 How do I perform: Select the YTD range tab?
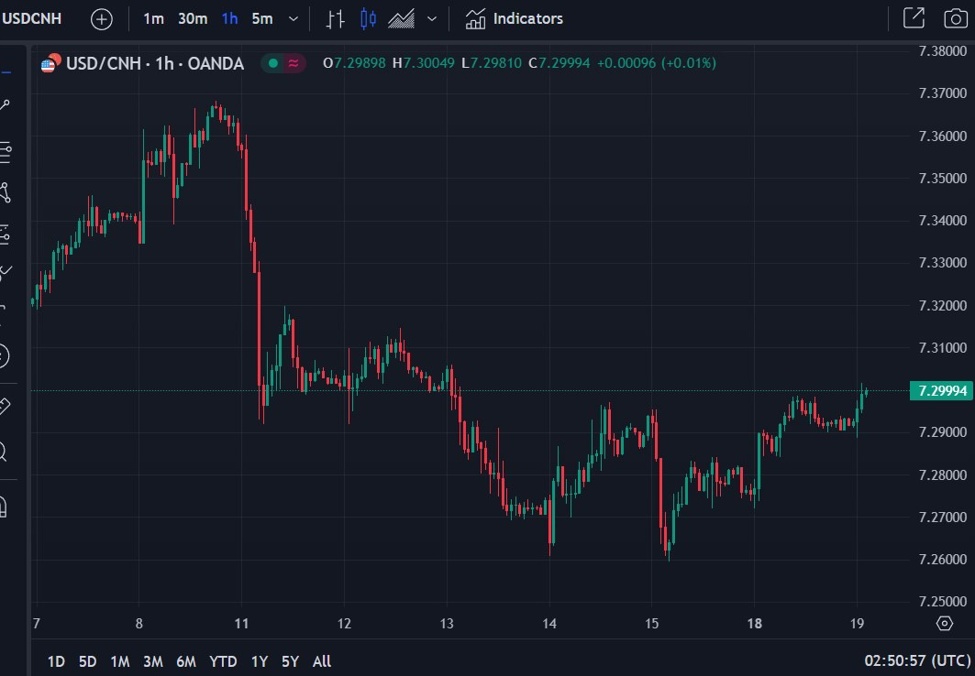point(223,661)
